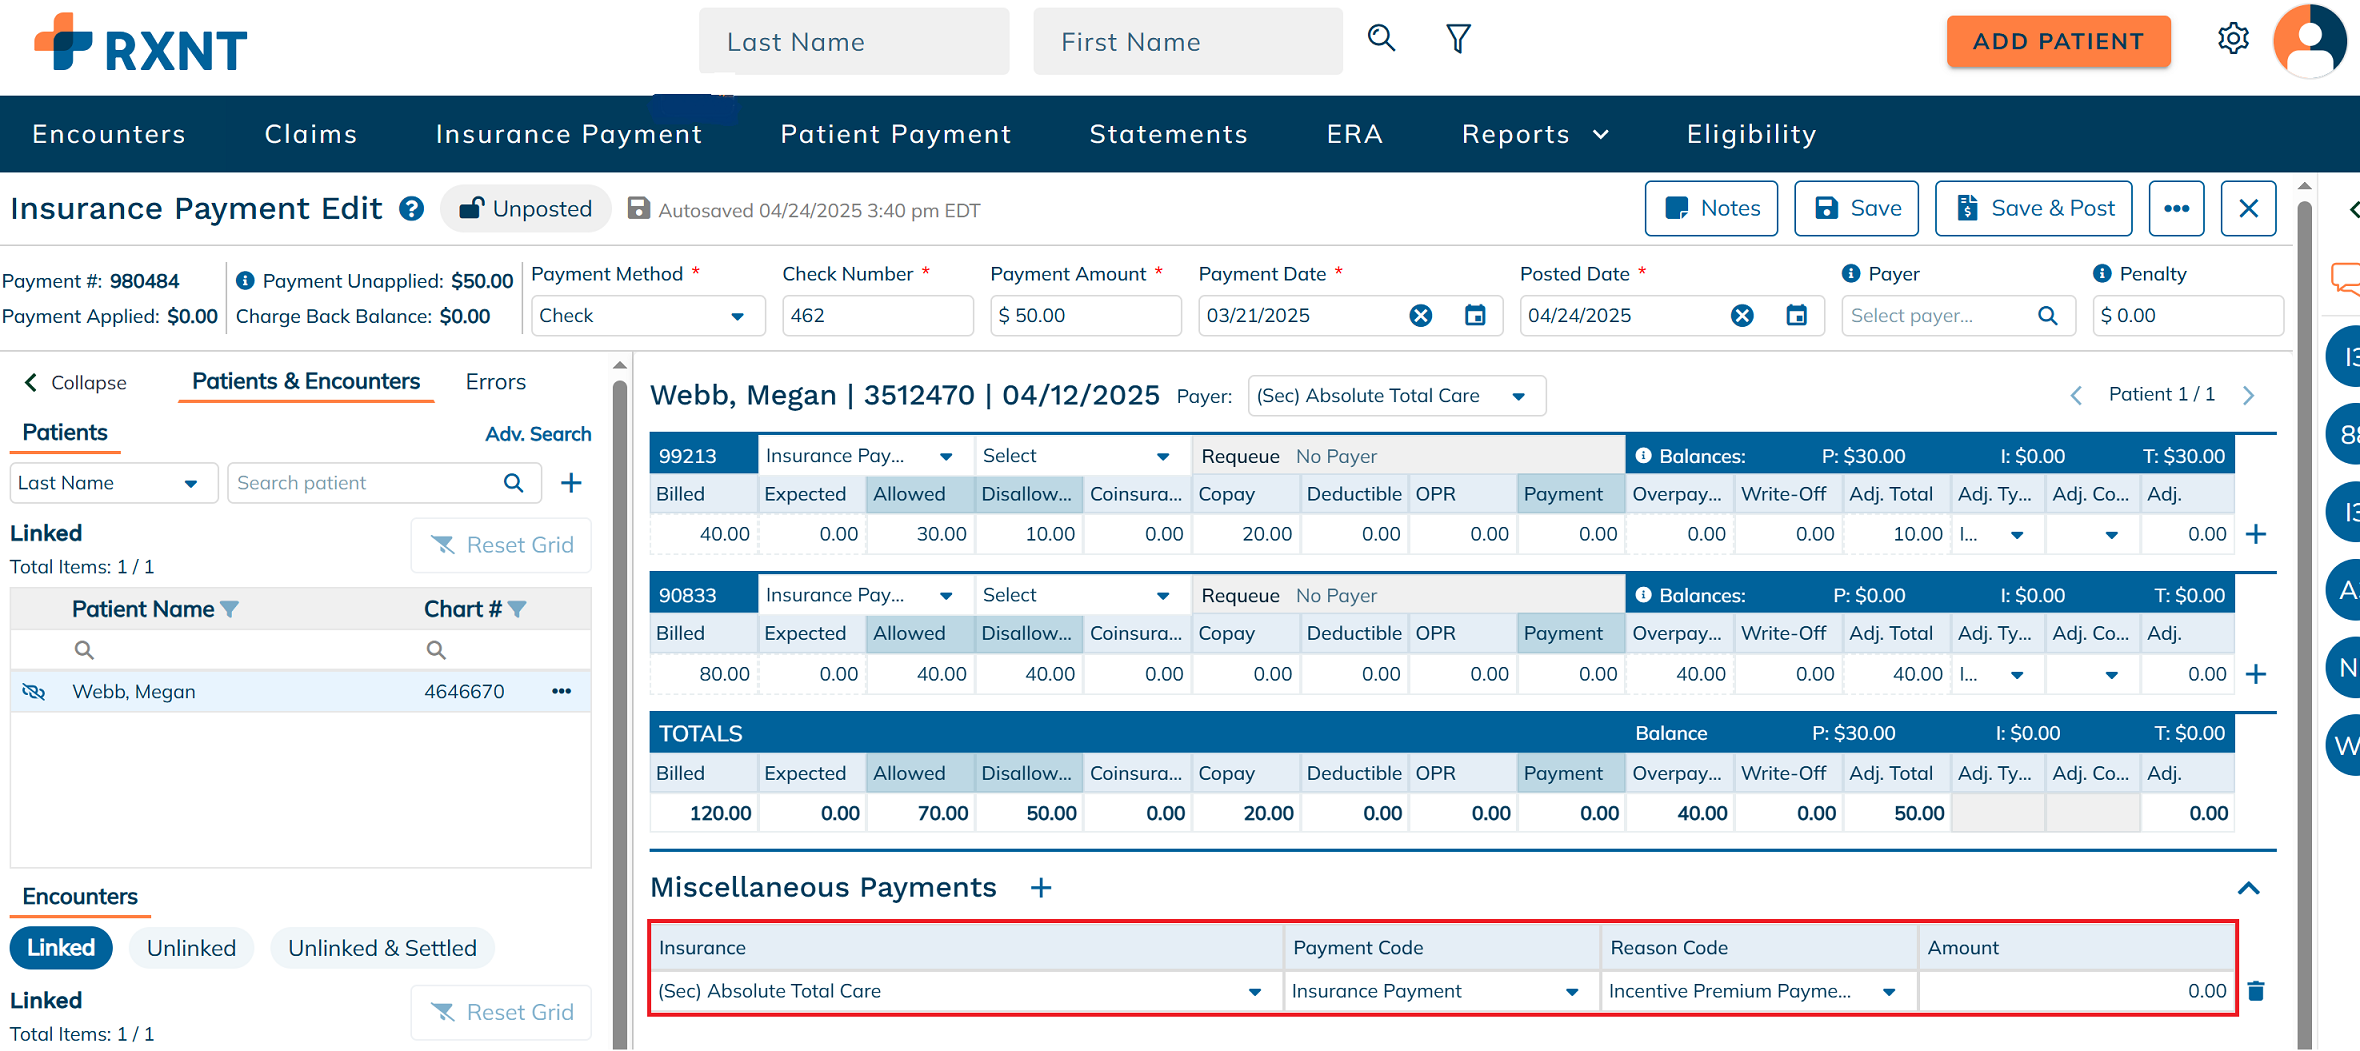Click into the Check Number field
The image size is (2360, 1051).
tap(877, 316)
